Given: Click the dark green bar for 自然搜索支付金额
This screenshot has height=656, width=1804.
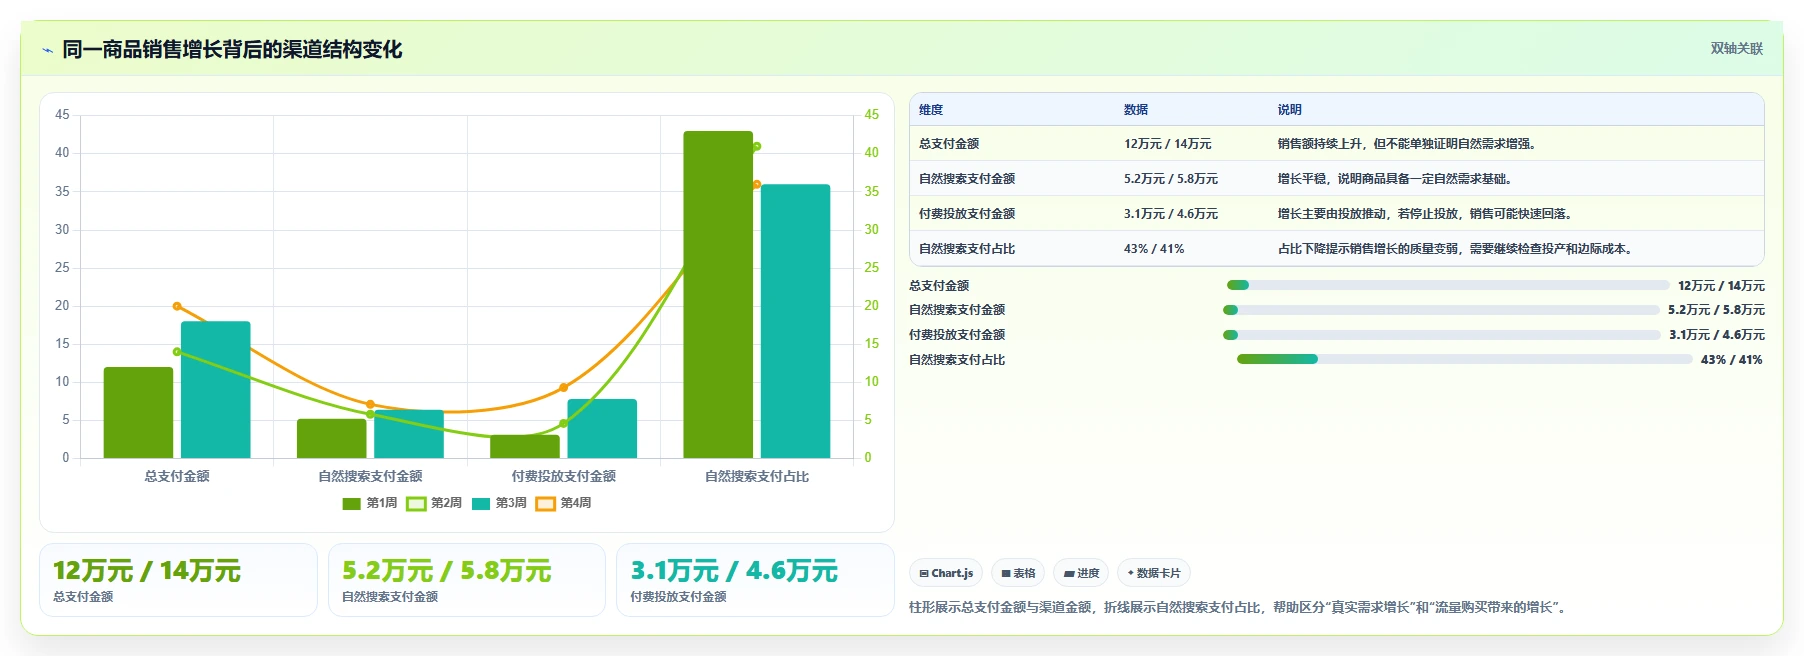Looking at the screenshot, I should click(332, 439).
